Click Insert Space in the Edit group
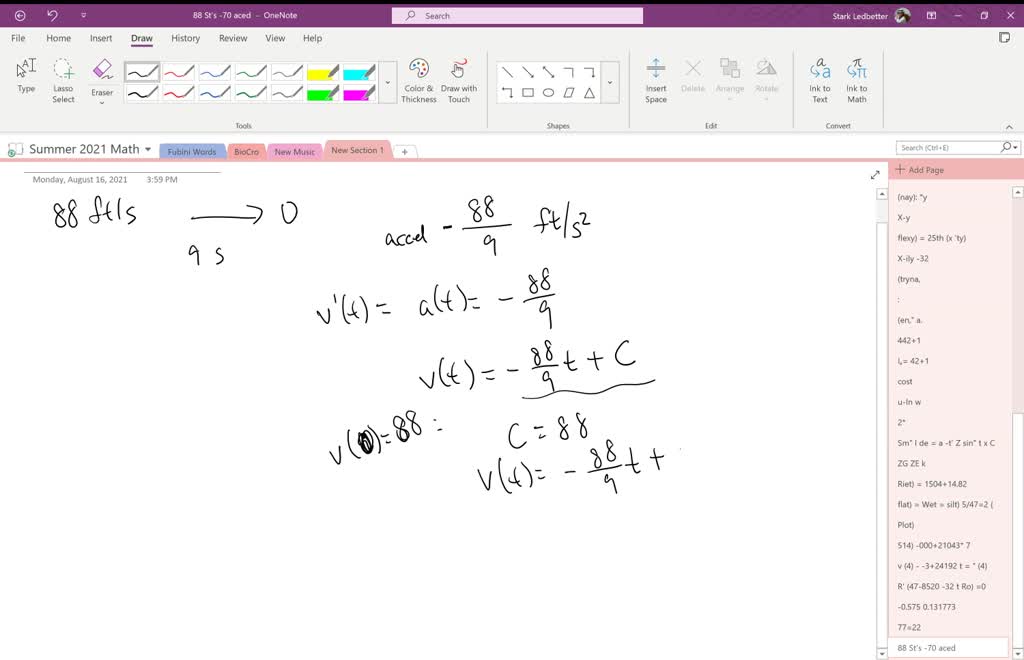The height and width of the screenshot is (660, 1024). tap(656, 80)
